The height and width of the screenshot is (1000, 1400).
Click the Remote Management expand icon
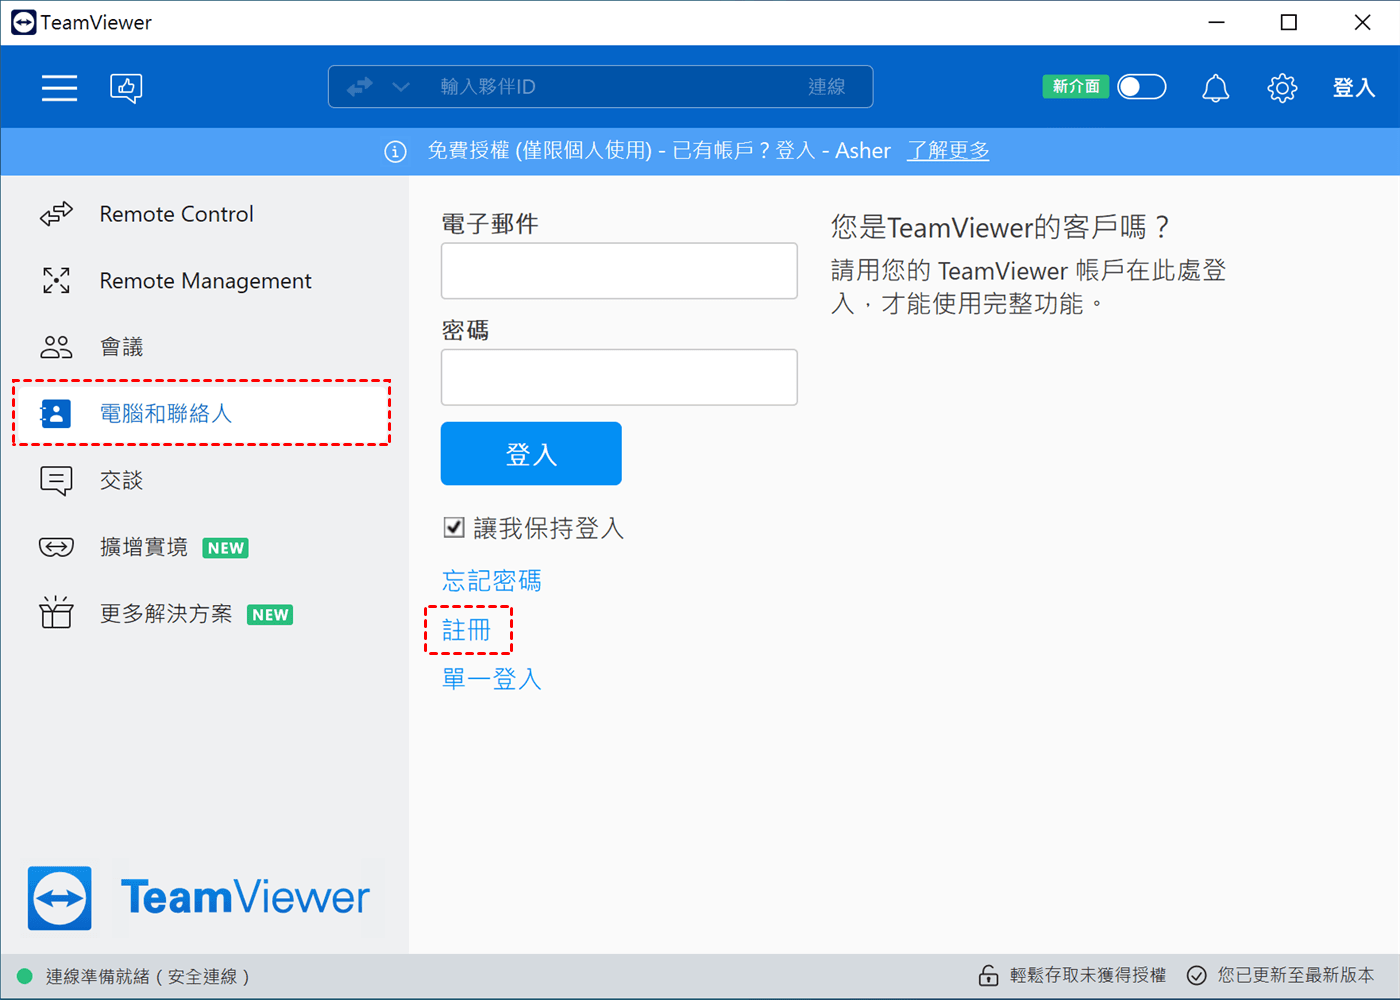tap(56, 281)
